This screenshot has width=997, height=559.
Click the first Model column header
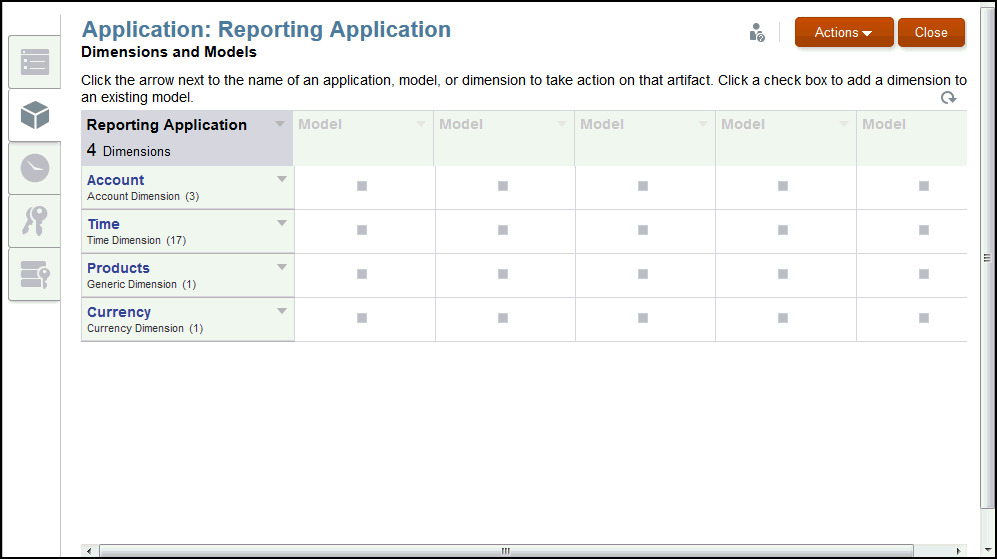coord(363,138)
